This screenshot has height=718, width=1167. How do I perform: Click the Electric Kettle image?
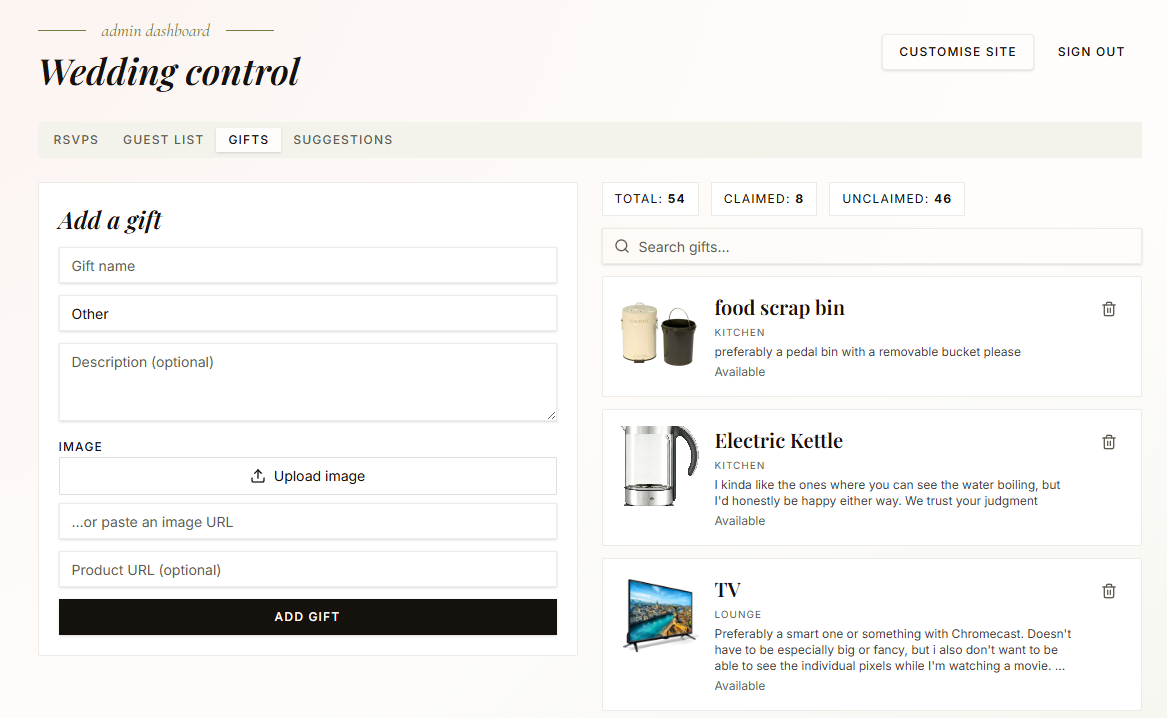click(x=659, y=467)
